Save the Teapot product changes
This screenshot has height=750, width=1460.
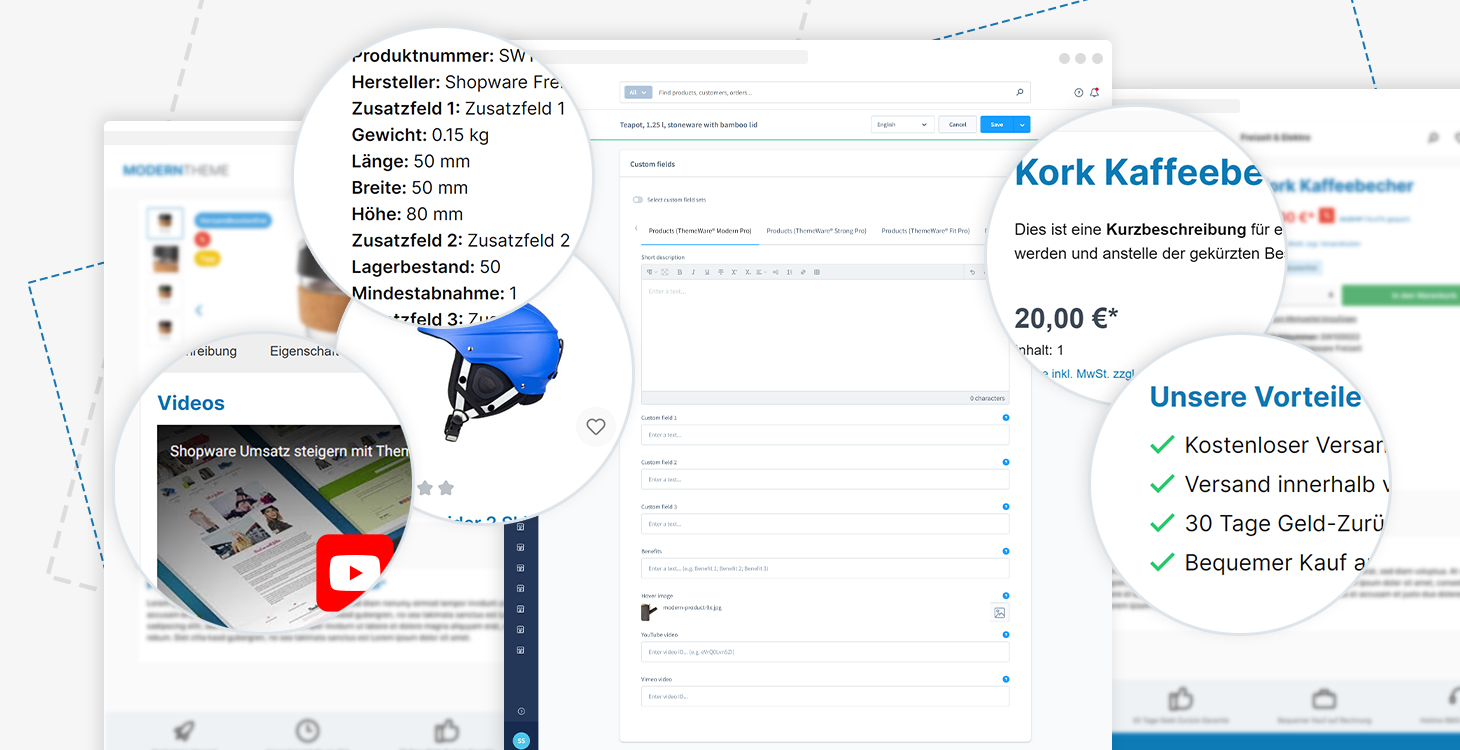[x=996, y=124]
